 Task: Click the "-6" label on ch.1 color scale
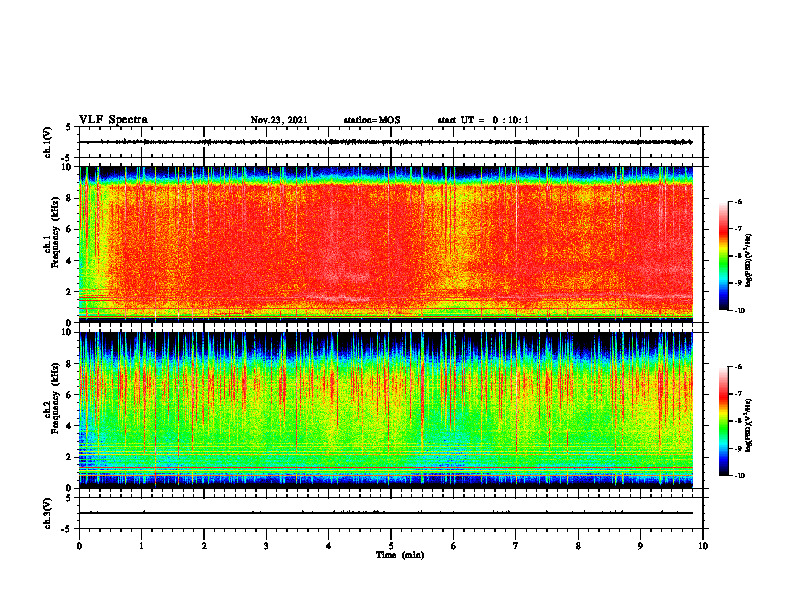coord(737,201)
